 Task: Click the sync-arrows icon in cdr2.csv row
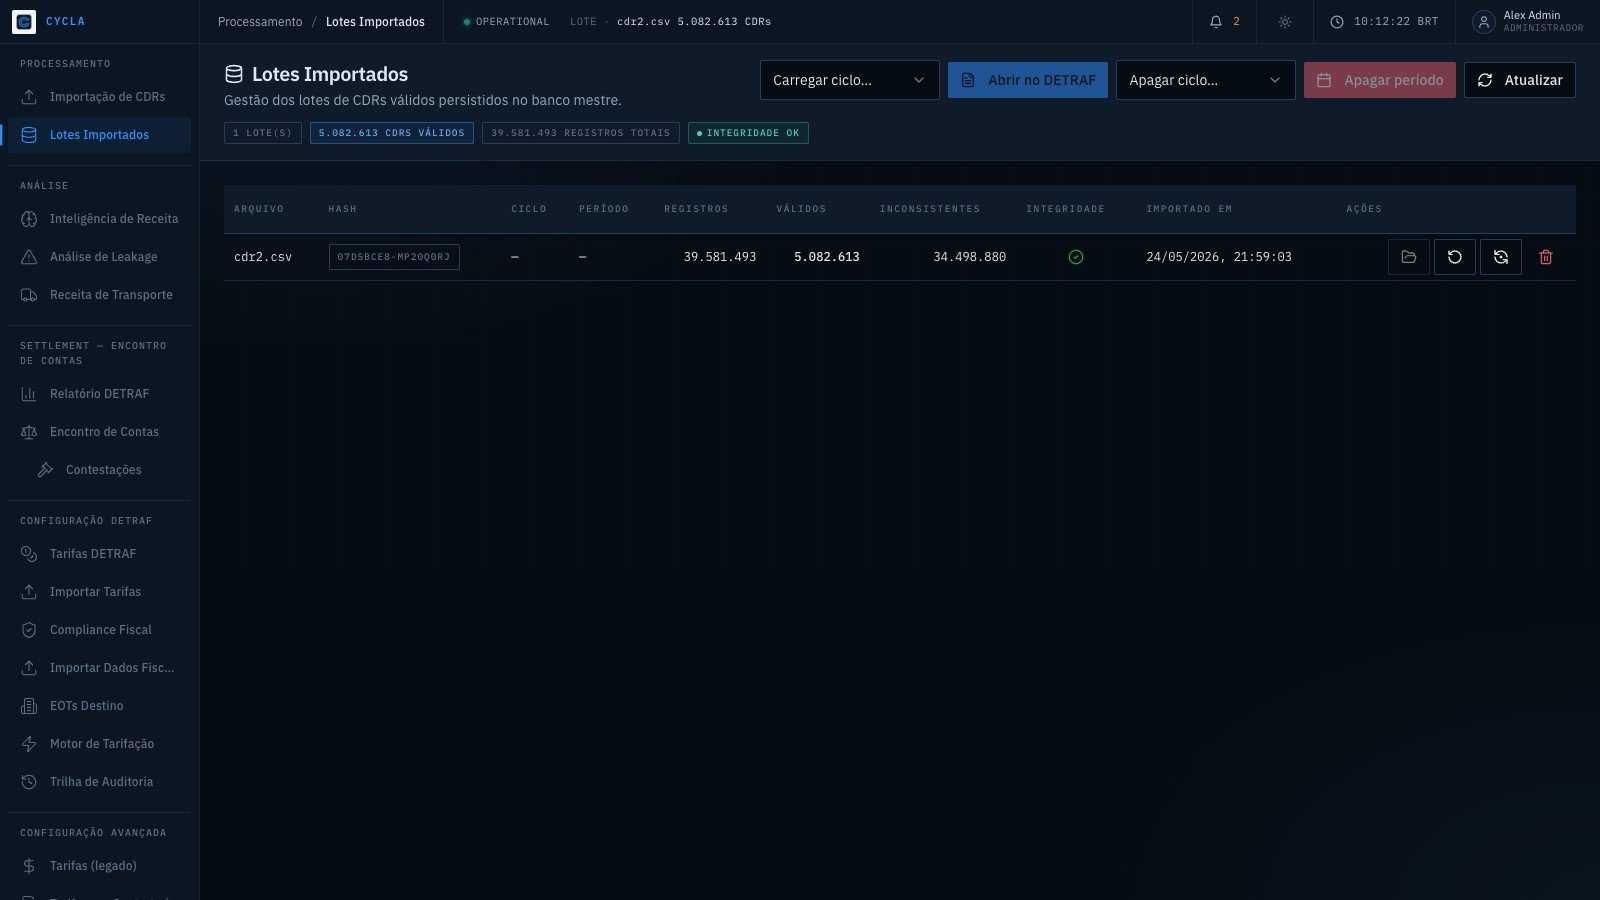1501,257
